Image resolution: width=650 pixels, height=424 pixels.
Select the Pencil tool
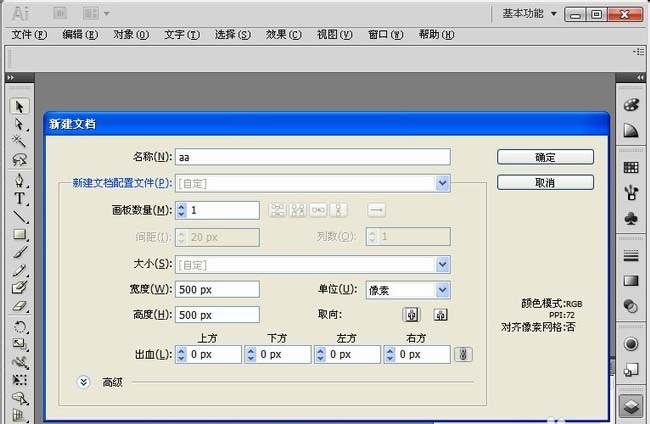pyautogui.click(x=19, y=270)
